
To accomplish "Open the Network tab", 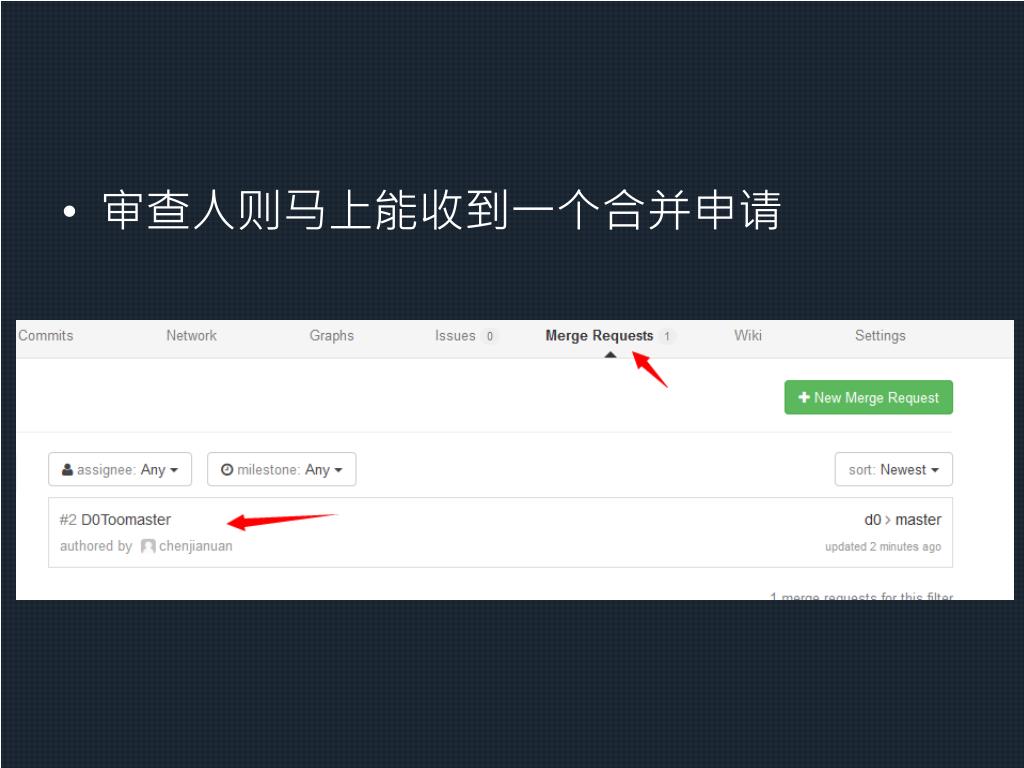I will [x=191, y=336].
